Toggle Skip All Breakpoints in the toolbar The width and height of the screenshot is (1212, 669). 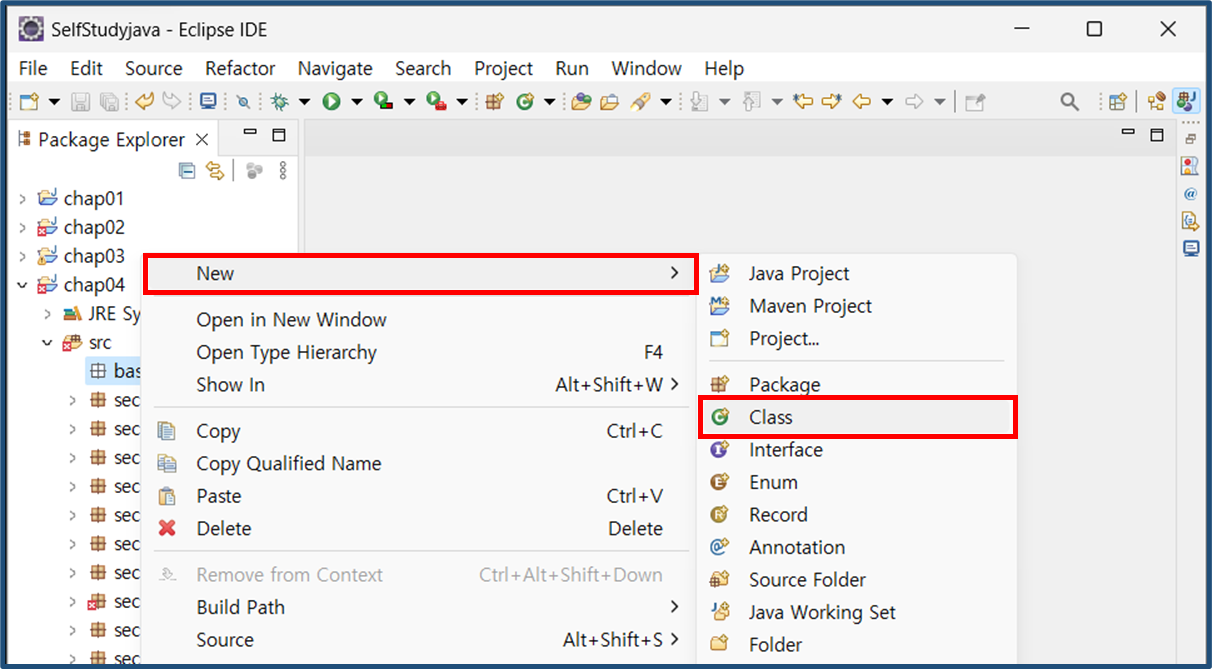tap(243, 102)
